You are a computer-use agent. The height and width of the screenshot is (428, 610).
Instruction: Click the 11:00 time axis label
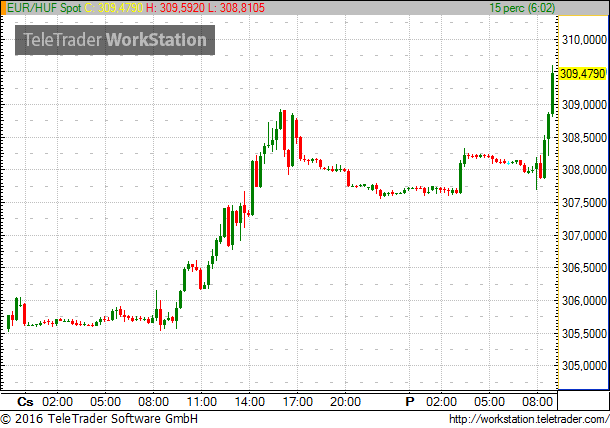[202, 402]
